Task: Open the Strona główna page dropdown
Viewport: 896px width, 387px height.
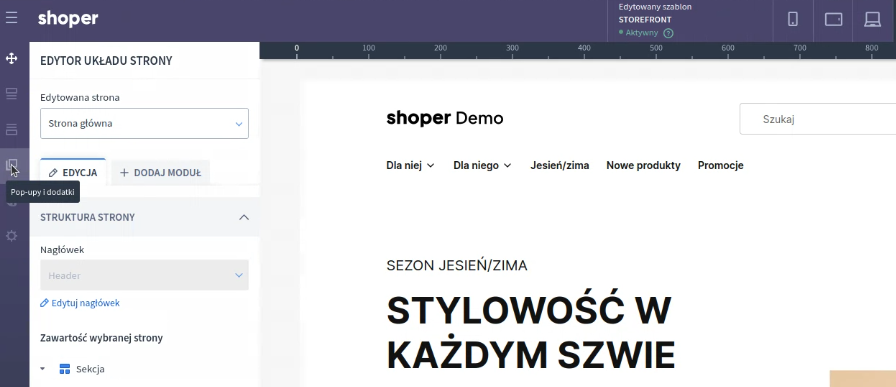Action: (145, 123)
